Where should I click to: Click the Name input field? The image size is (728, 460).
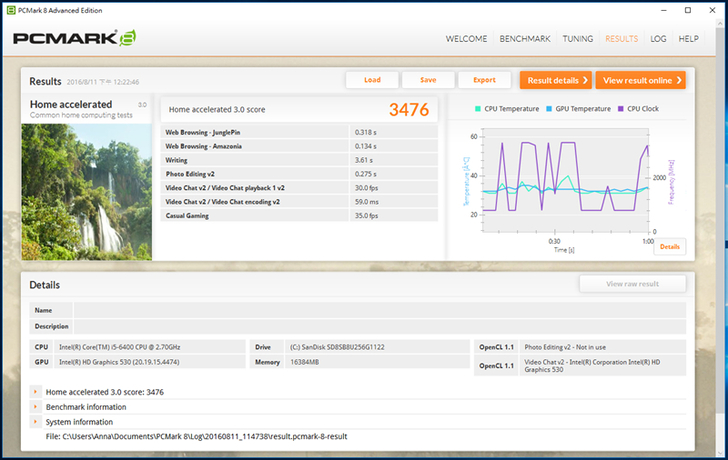point(380,310)
